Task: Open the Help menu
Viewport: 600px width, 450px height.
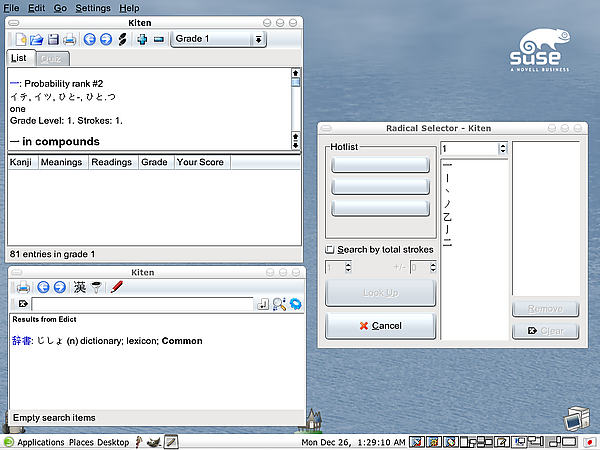Action: pos(129,8)
